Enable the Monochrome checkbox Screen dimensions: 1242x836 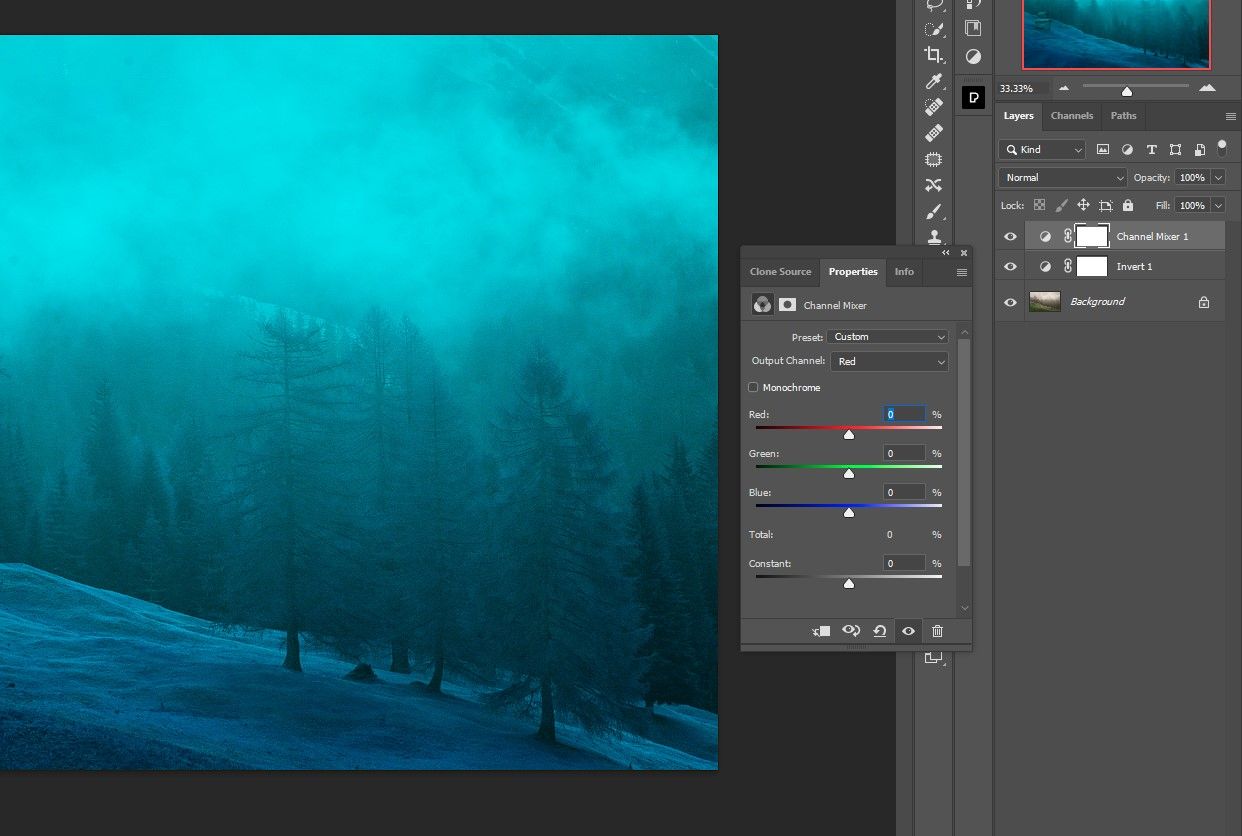753,387
